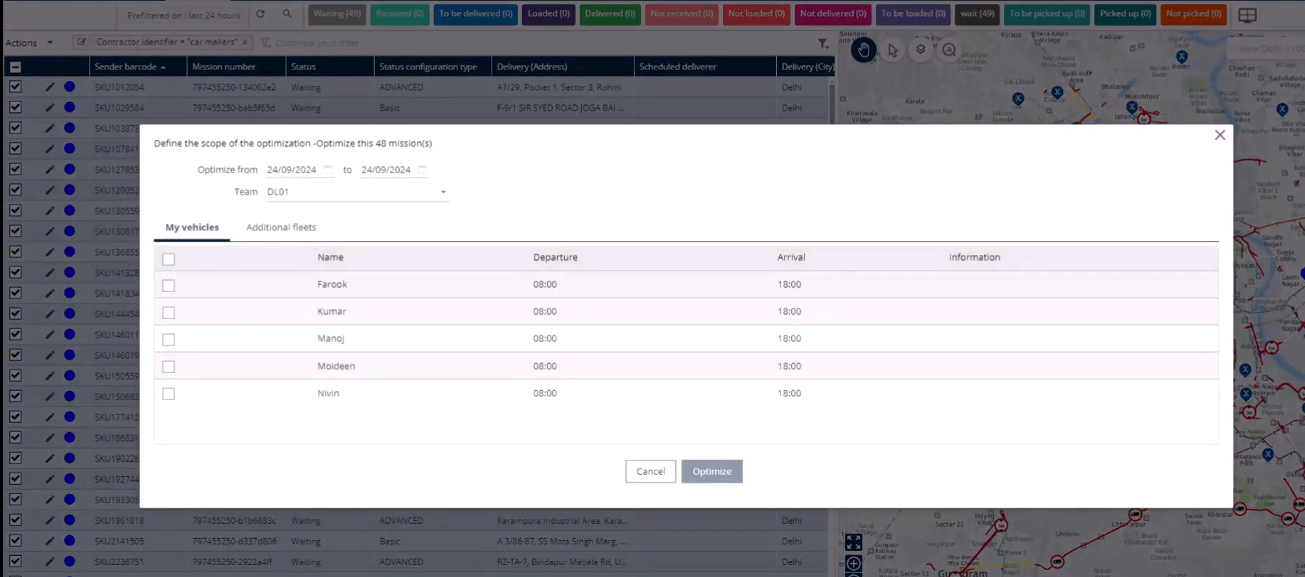This screenshot has width=1305, height=577.
Task: Open the Optimize from date calendar
Action: point(328,170)
